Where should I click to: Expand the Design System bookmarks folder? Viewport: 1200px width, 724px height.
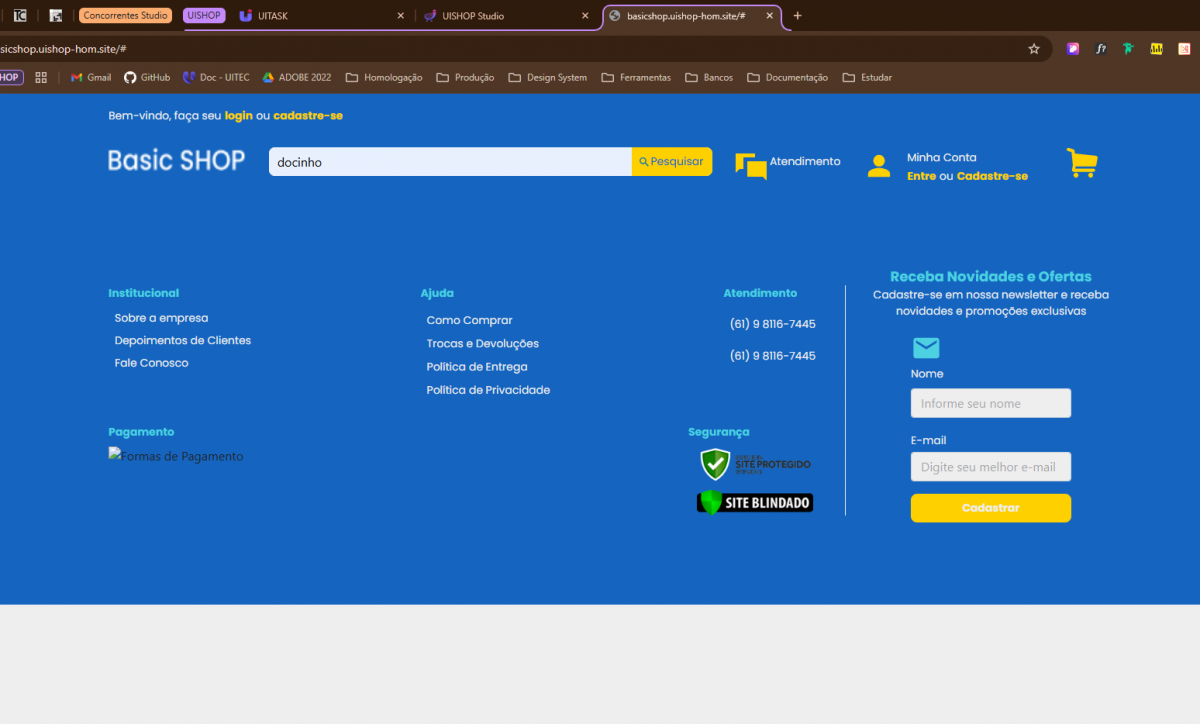point(548,77)
